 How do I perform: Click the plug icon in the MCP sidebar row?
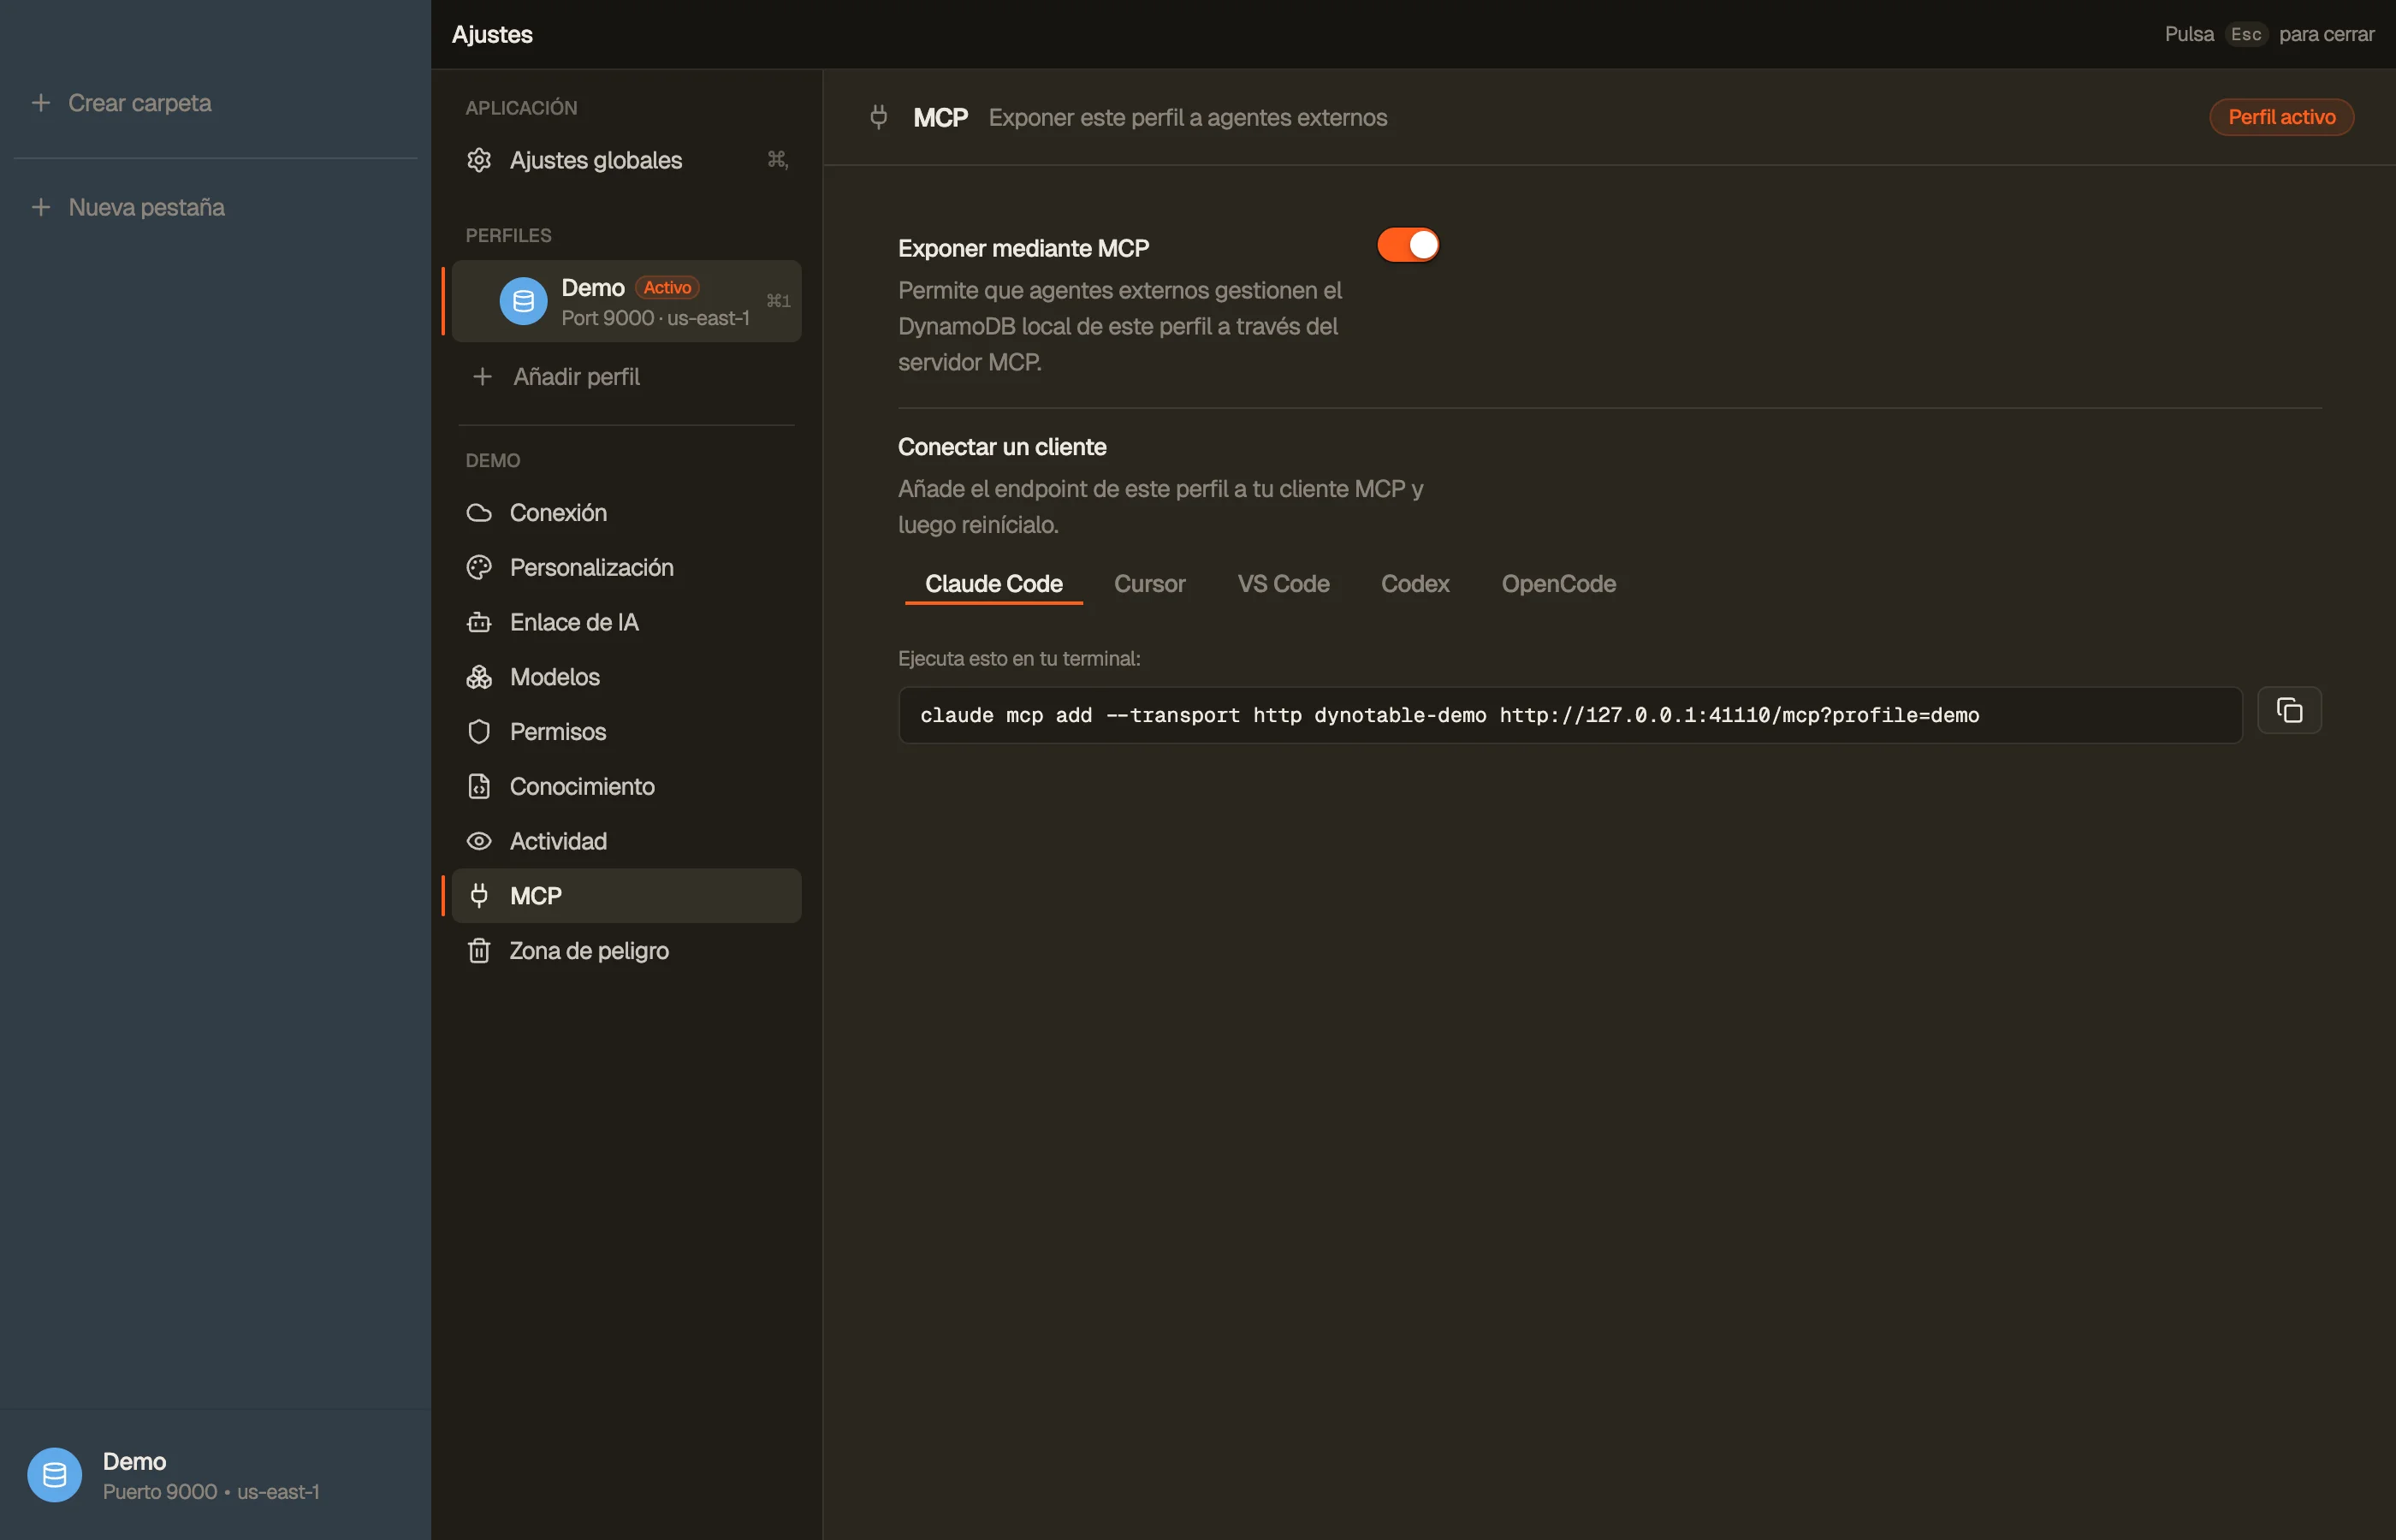479,896
